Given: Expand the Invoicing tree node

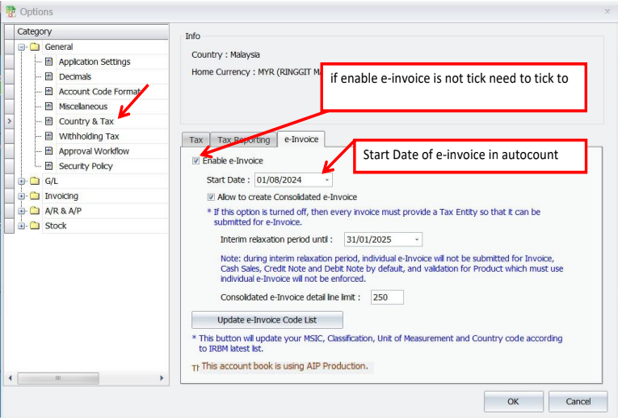Looking at the screenshot, I should [22, 196].
